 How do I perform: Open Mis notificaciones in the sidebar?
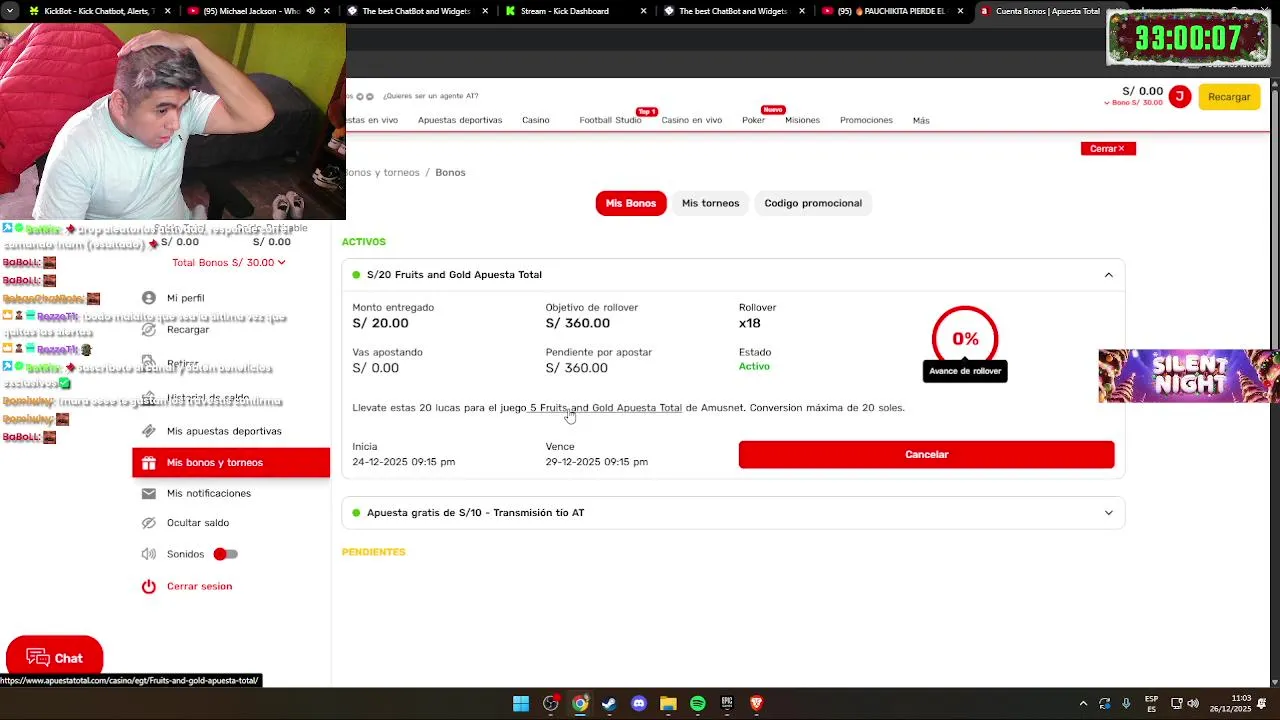[209, 494]
